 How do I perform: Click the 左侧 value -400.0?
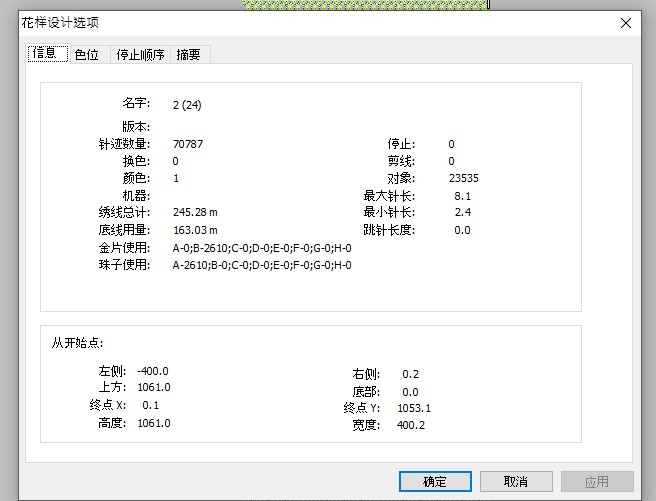pyautogui.click(x=153, y=371)
